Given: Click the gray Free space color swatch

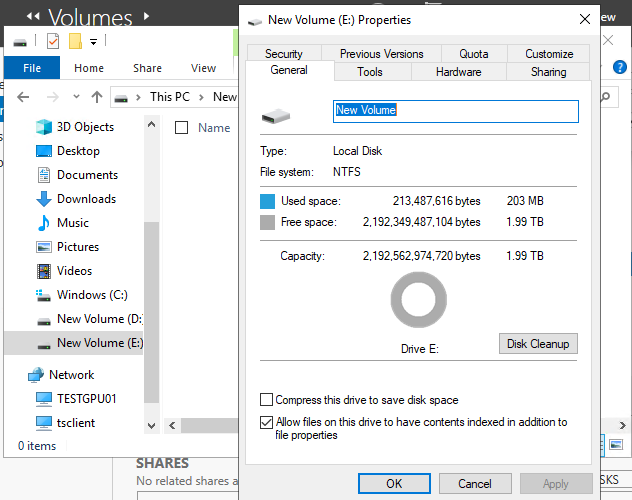Looking at the screenshot, I should pos(267,222).
